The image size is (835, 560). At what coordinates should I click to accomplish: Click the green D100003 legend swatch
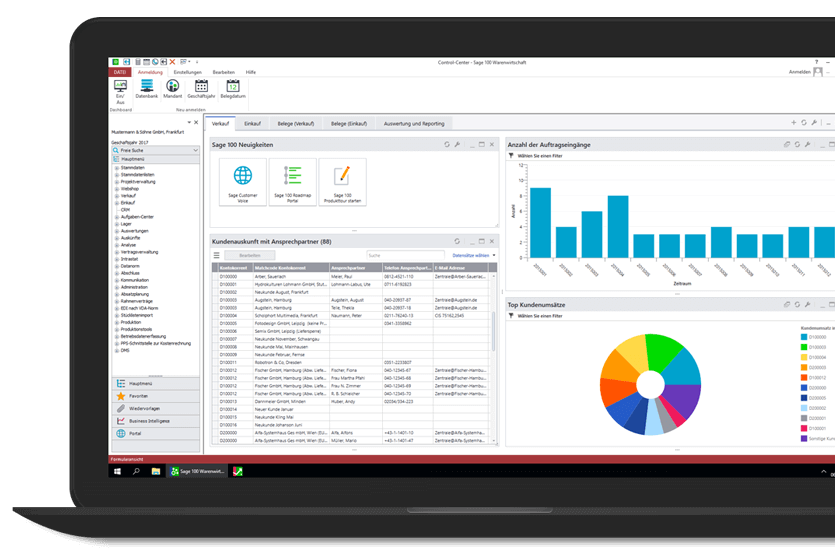pos(804,347)
